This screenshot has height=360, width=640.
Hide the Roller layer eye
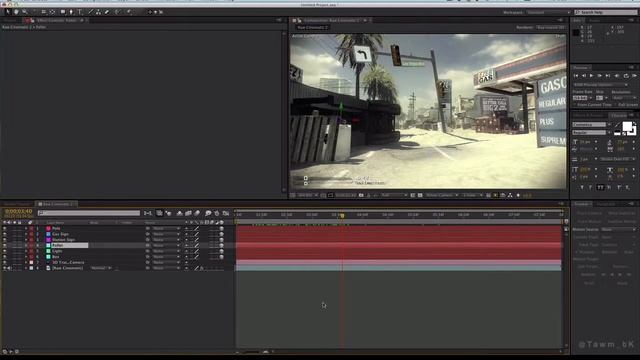click(5, 246)
